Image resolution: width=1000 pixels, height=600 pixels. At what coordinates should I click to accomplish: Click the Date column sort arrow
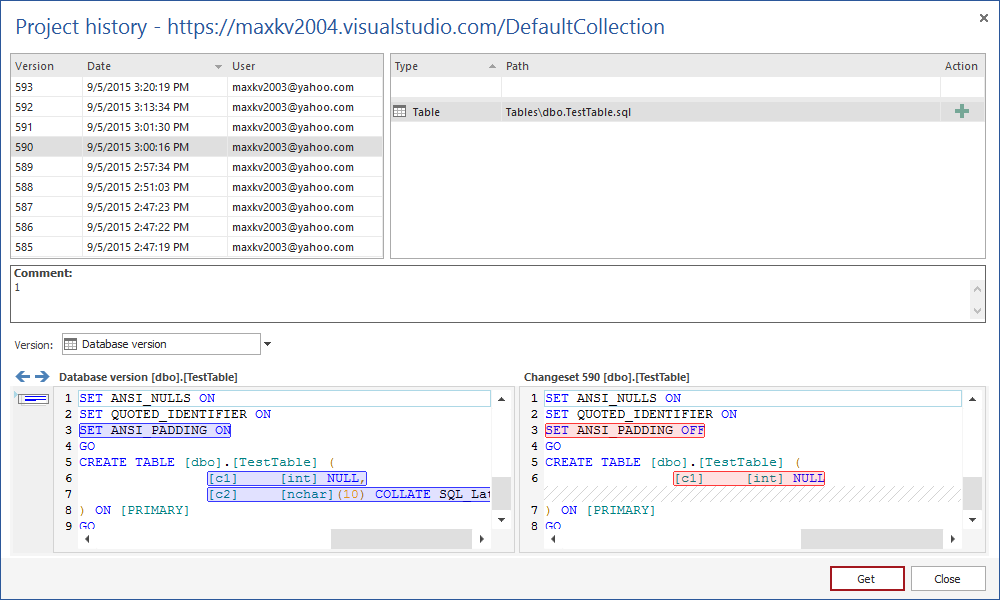217,66
